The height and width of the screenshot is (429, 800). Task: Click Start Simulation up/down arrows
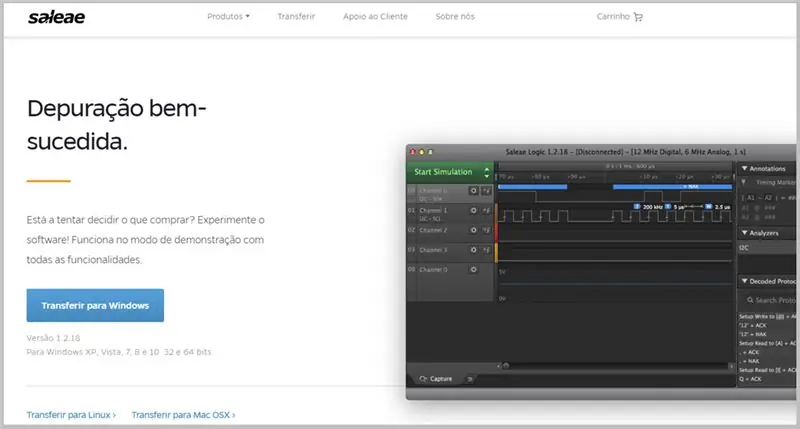coord(487,172)
